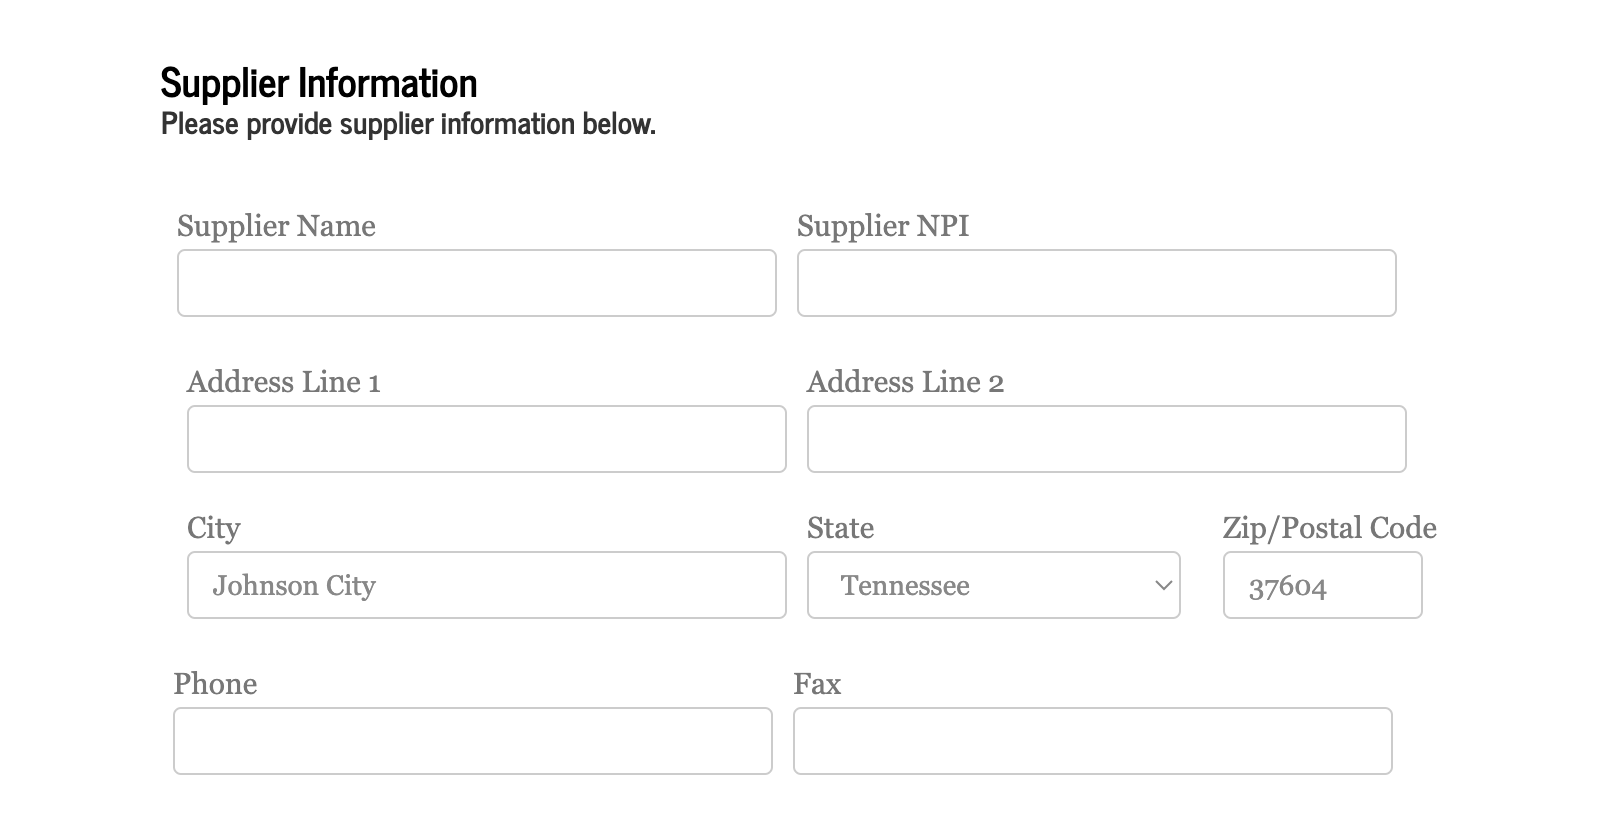Click the "Phone" label text
The width and height of the screenshot is (1602, 824).
pyautogui.click(x=215, y=684)
